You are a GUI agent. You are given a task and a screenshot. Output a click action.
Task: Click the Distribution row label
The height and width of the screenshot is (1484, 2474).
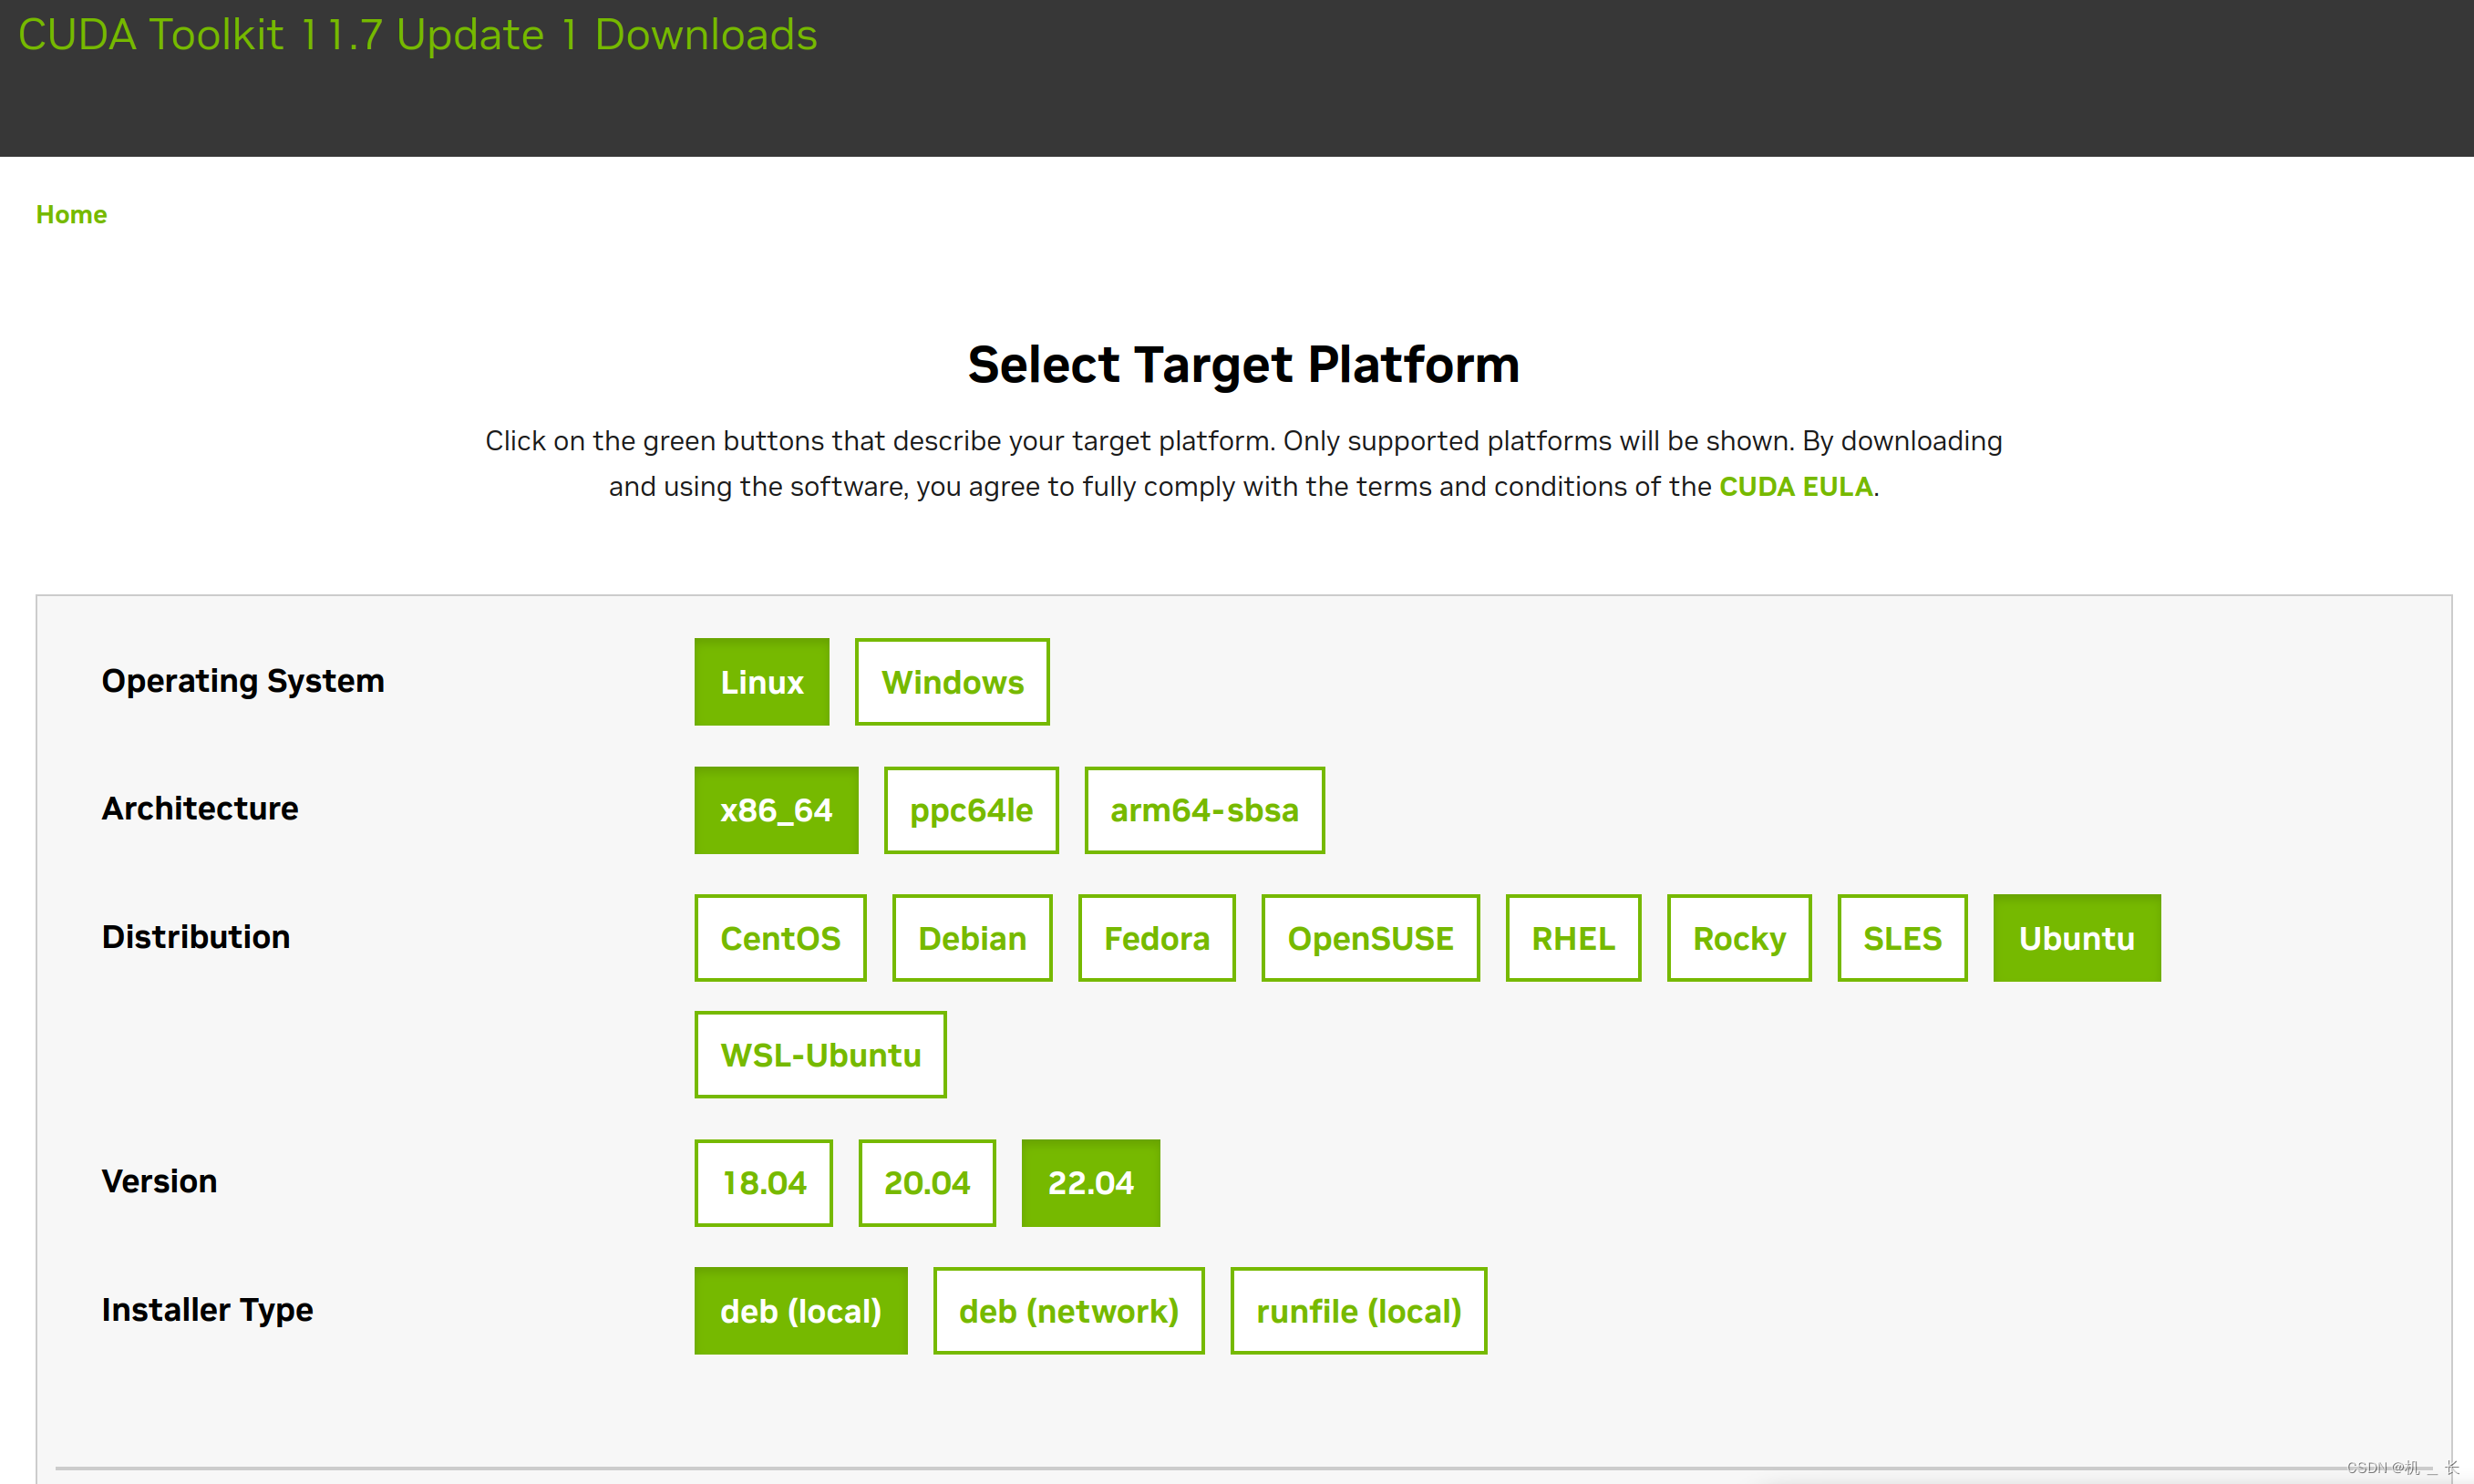[x=196, y=937]
